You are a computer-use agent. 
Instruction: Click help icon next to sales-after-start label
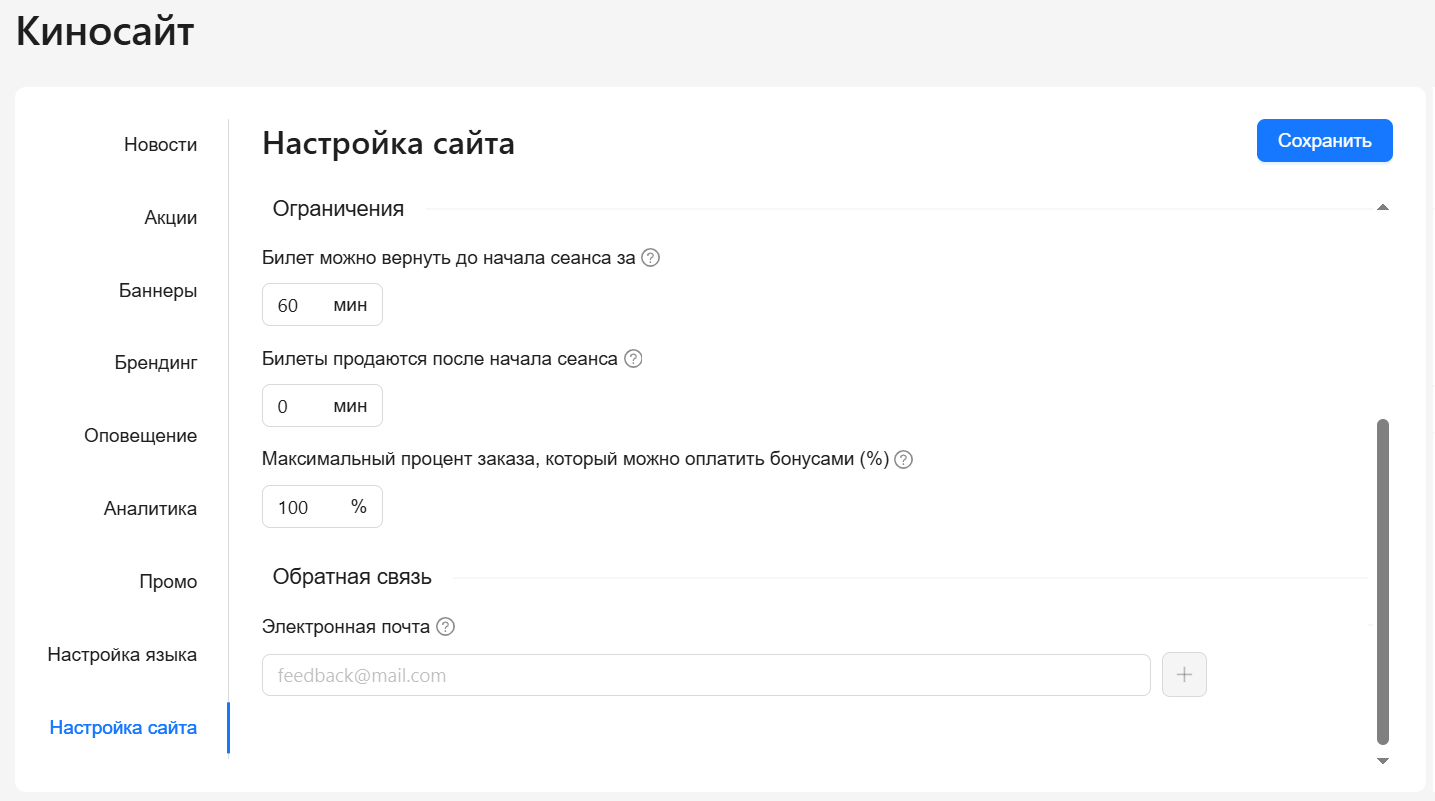pos(633,359)
